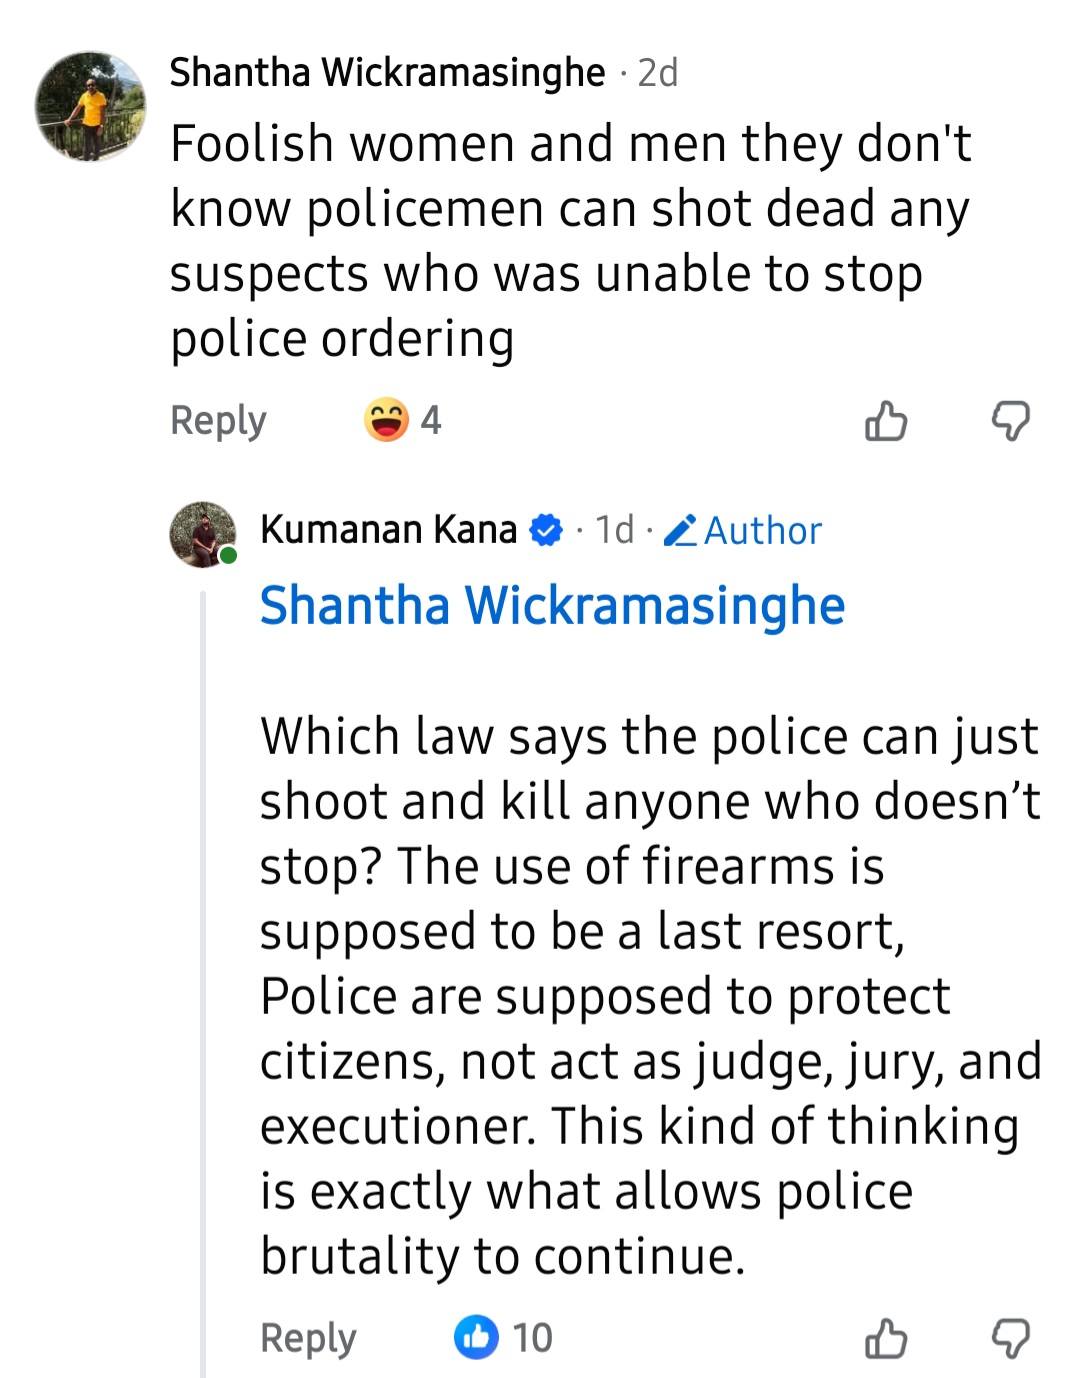1080x1378 pixels.
Task: Click the 2d timestamp on first comment
Action: coord(658,73)
